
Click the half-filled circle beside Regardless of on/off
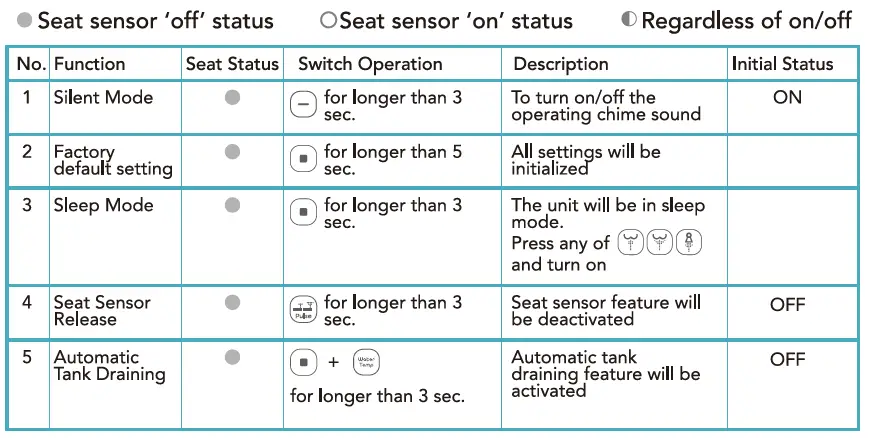tap(629, 20)
